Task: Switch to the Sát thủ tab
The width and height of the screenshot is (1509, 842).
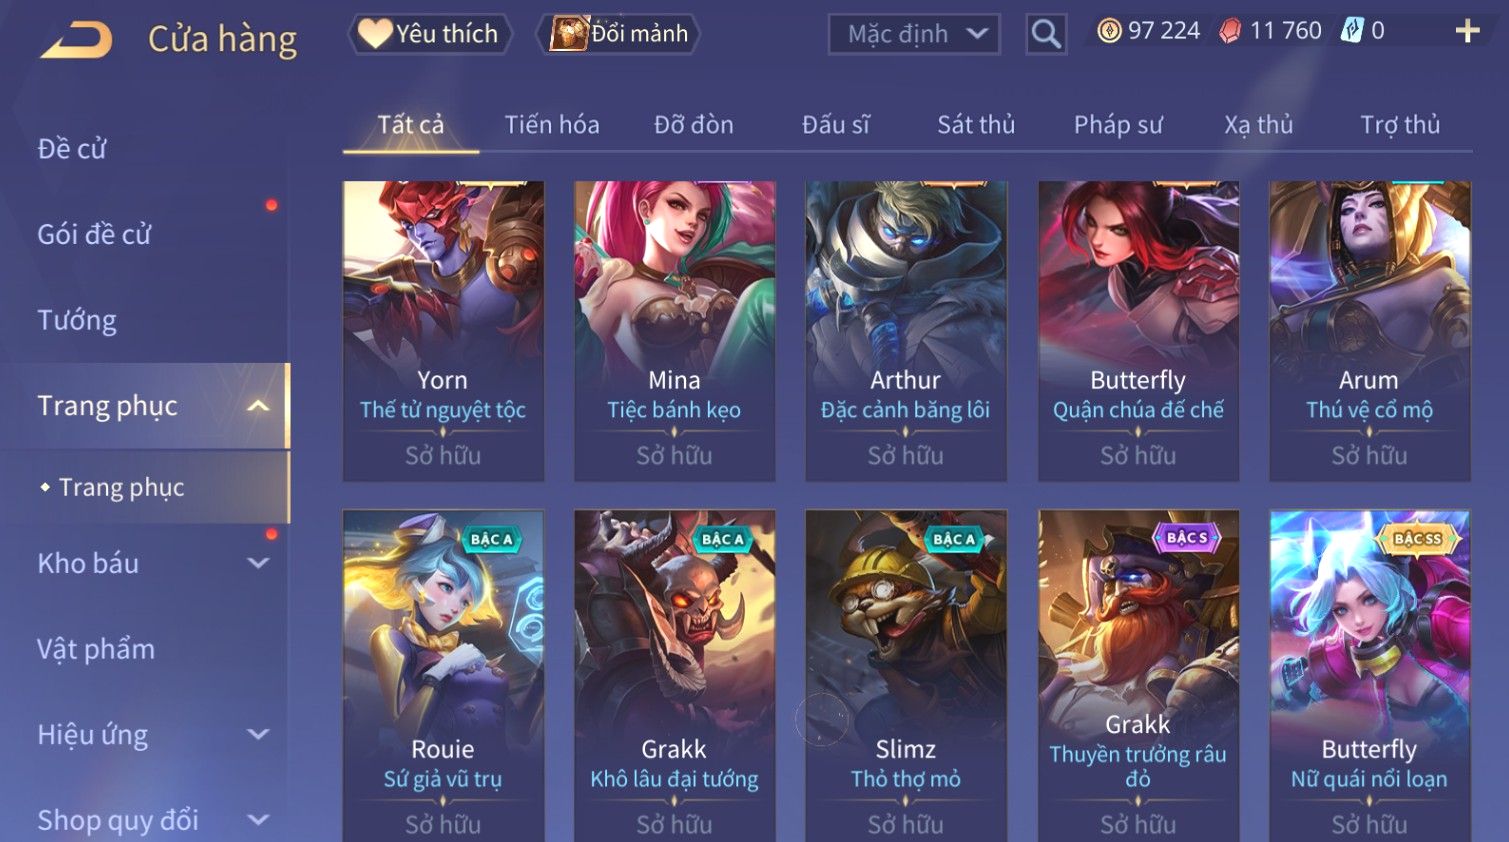Action: point(976,125)
